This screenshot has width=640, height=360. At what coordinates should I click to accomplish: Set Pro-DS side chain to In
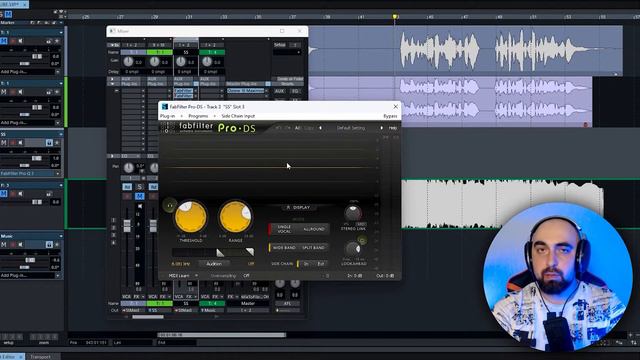(306, 264)
